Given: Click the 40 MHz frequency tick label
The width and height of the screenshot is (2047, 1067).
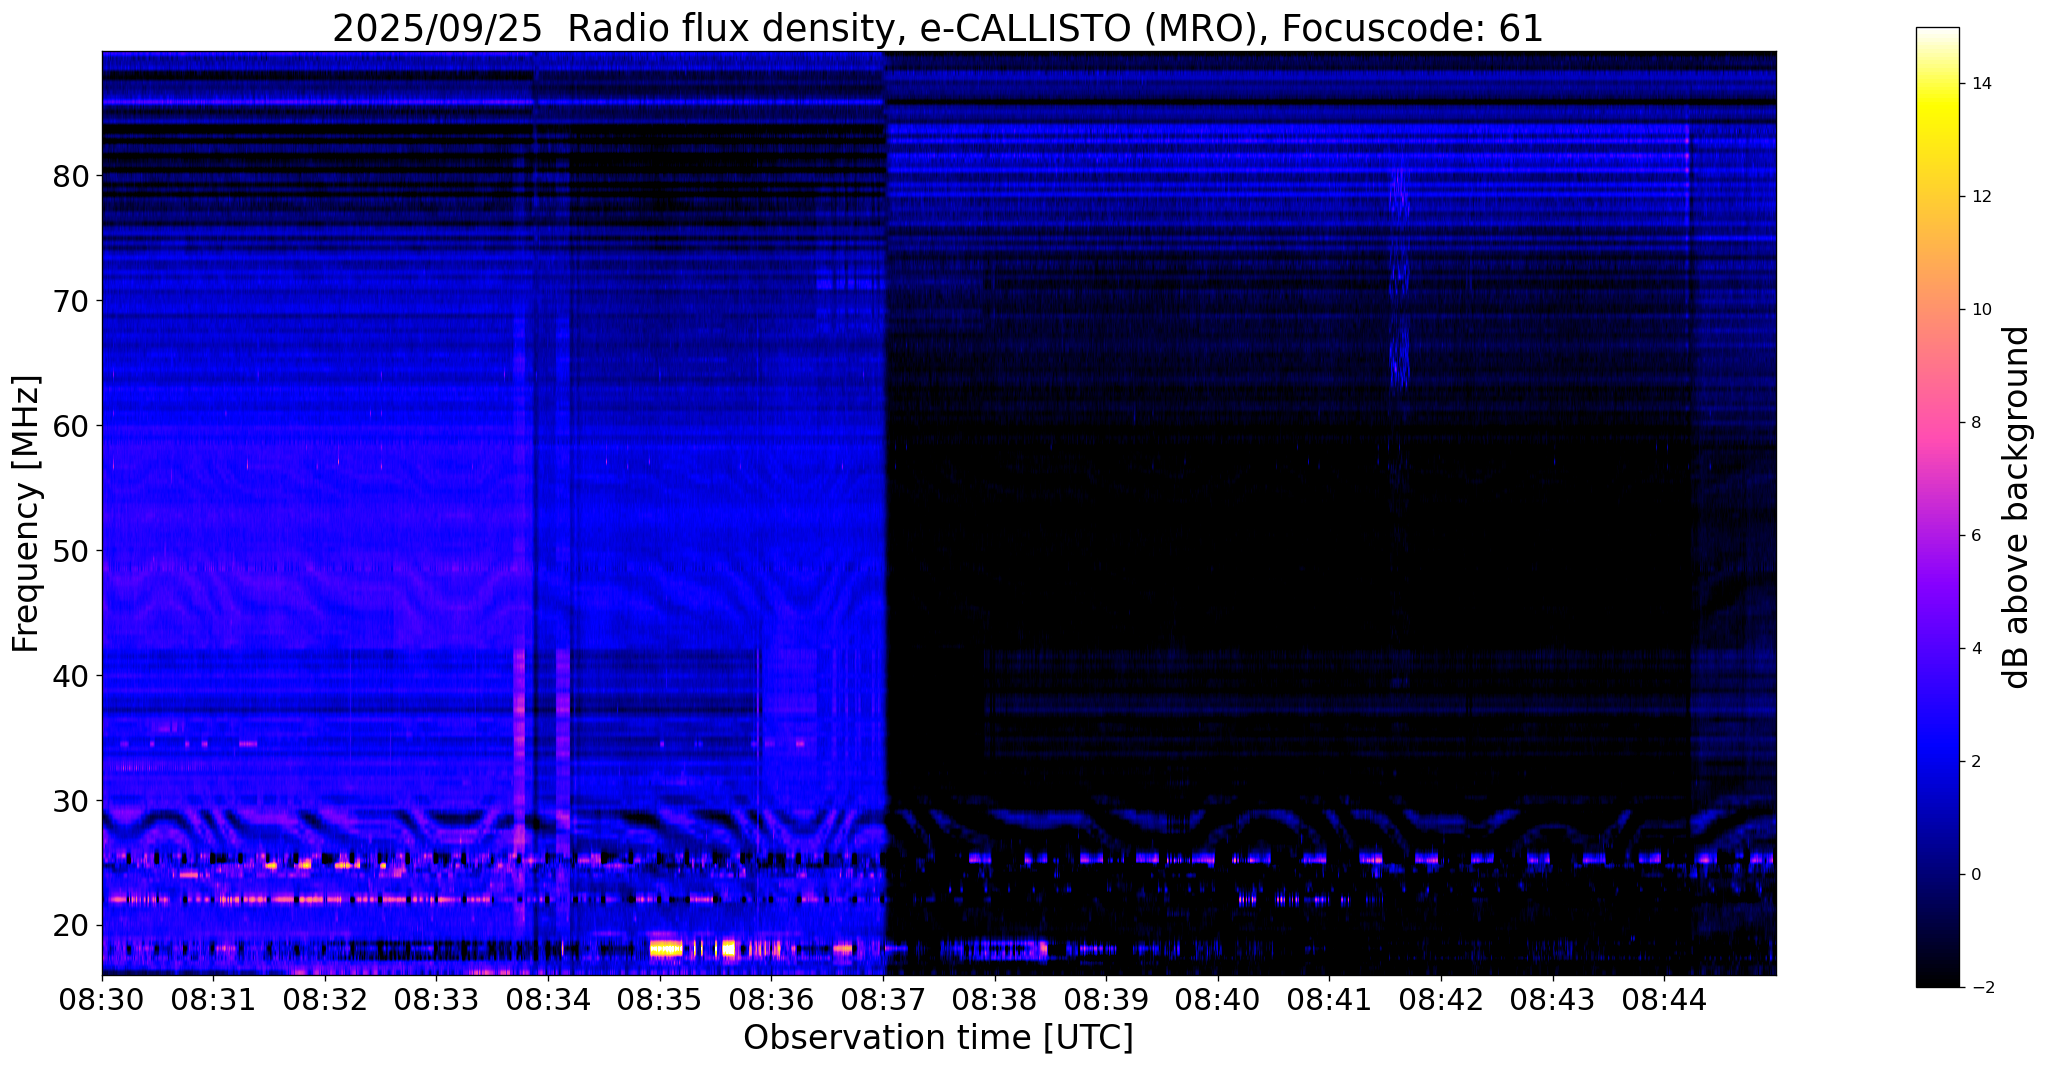Looking at the screenshot, I should 69,675.
